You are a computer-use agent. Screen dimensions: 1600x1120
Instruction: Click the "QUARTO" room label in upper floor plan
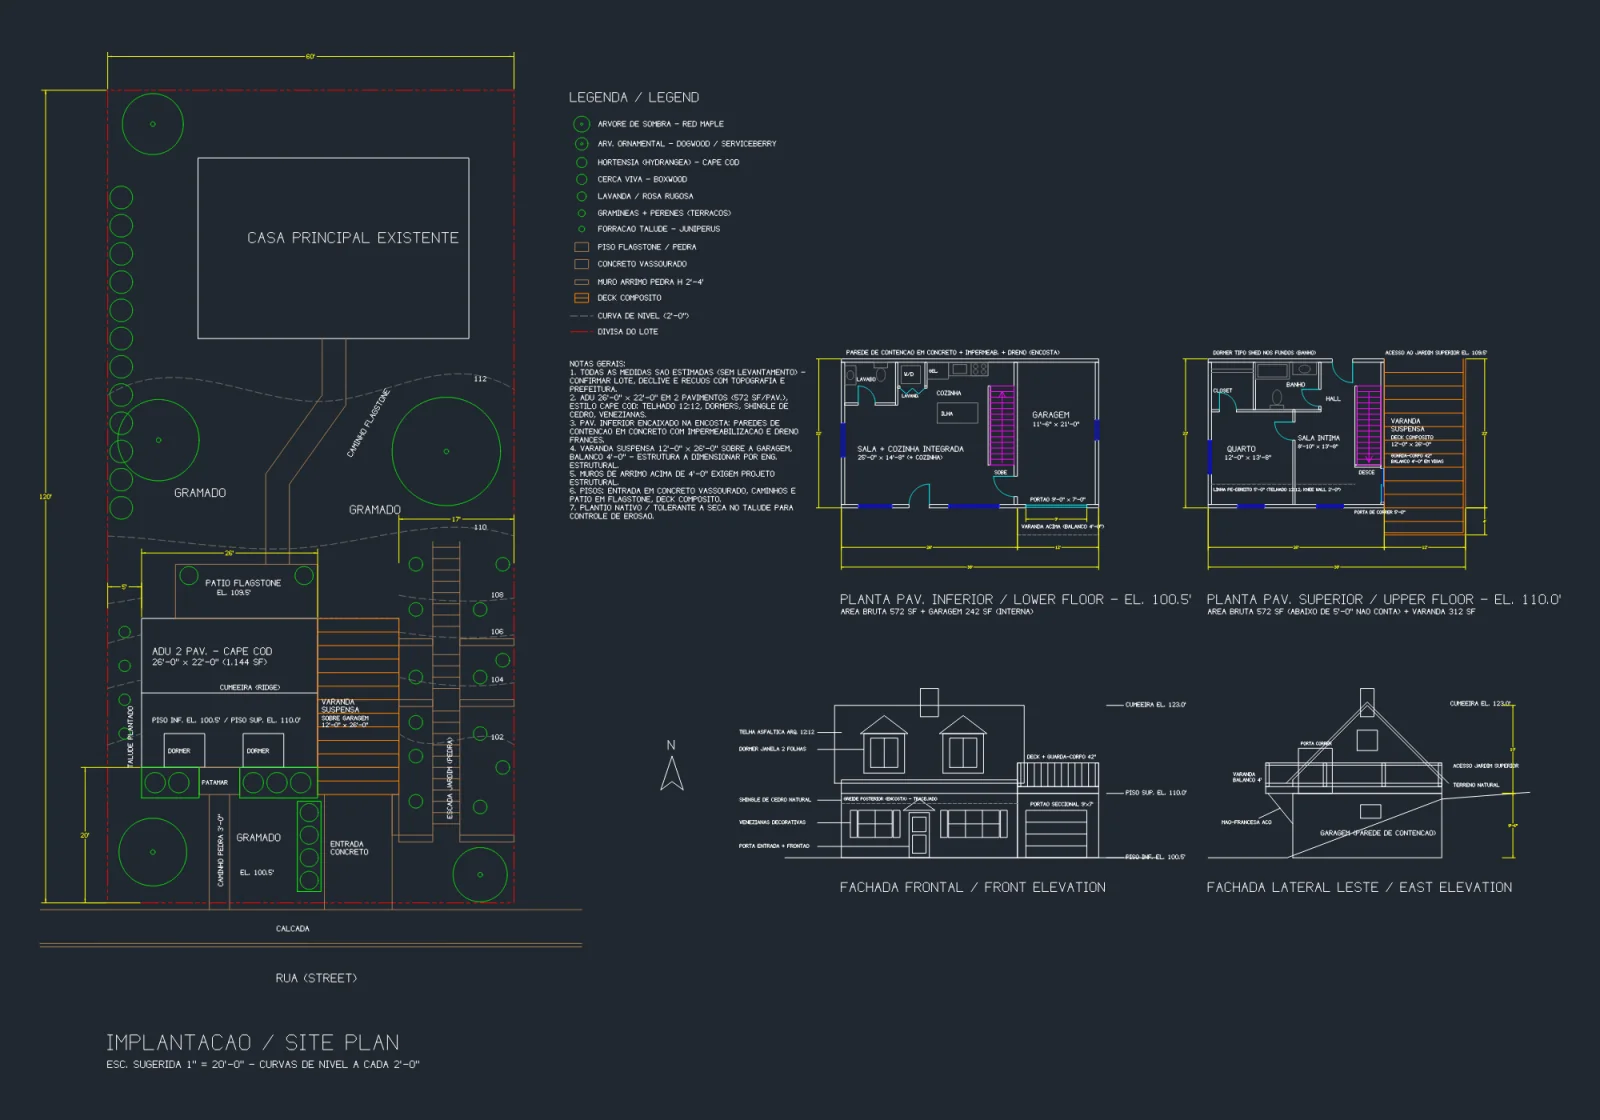(x=1241, y=450)
